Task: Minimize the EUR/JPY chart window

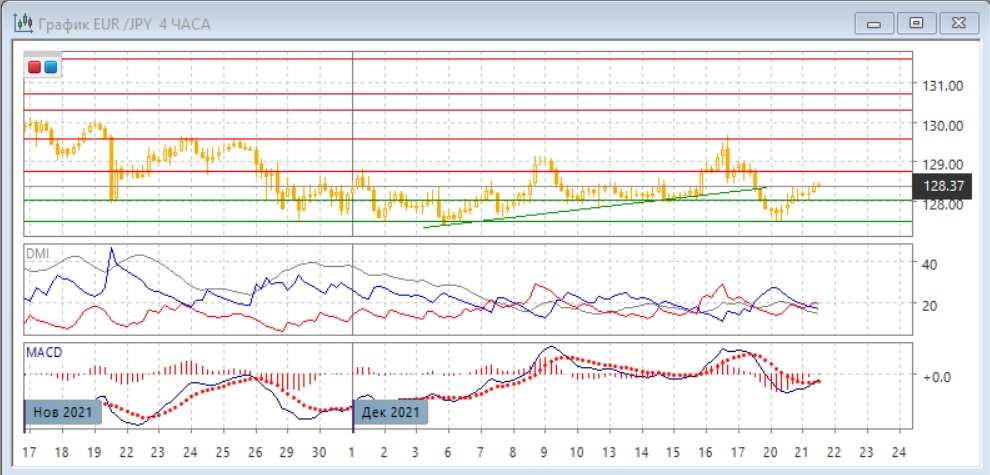Action: tap(872, 21)
